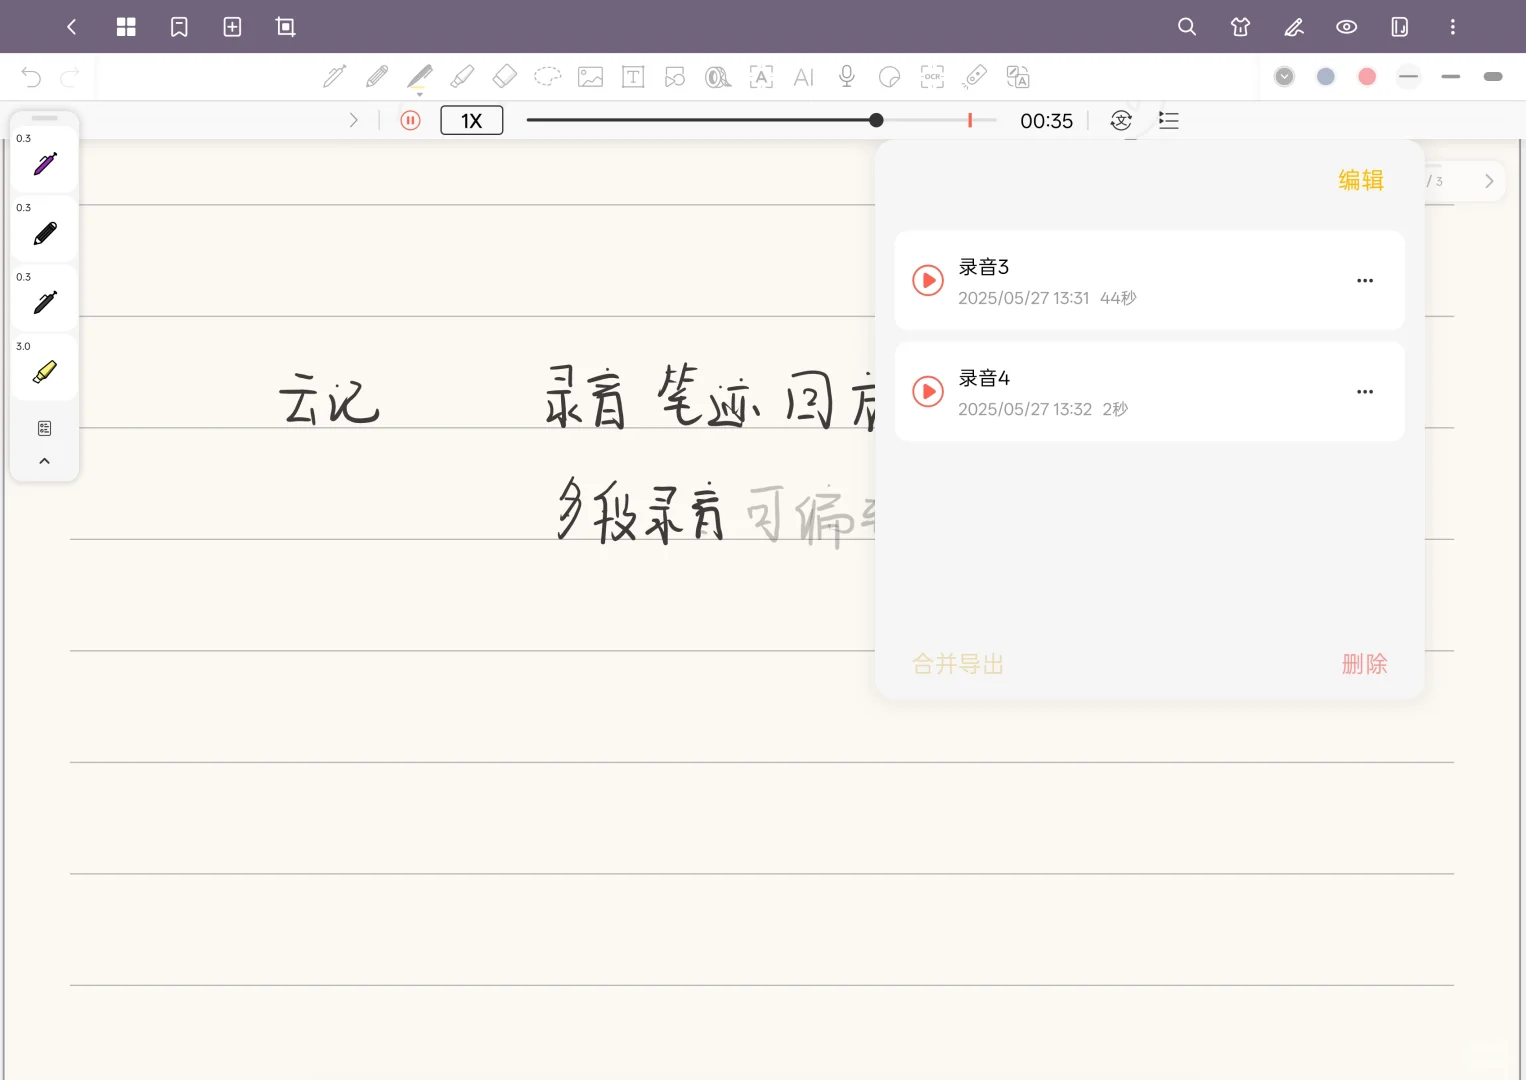Image resolution: width=1526 pixels, height=1080 pixels.
Task: Select the thinnest stroke width
Action: [x=1409, y=77]
